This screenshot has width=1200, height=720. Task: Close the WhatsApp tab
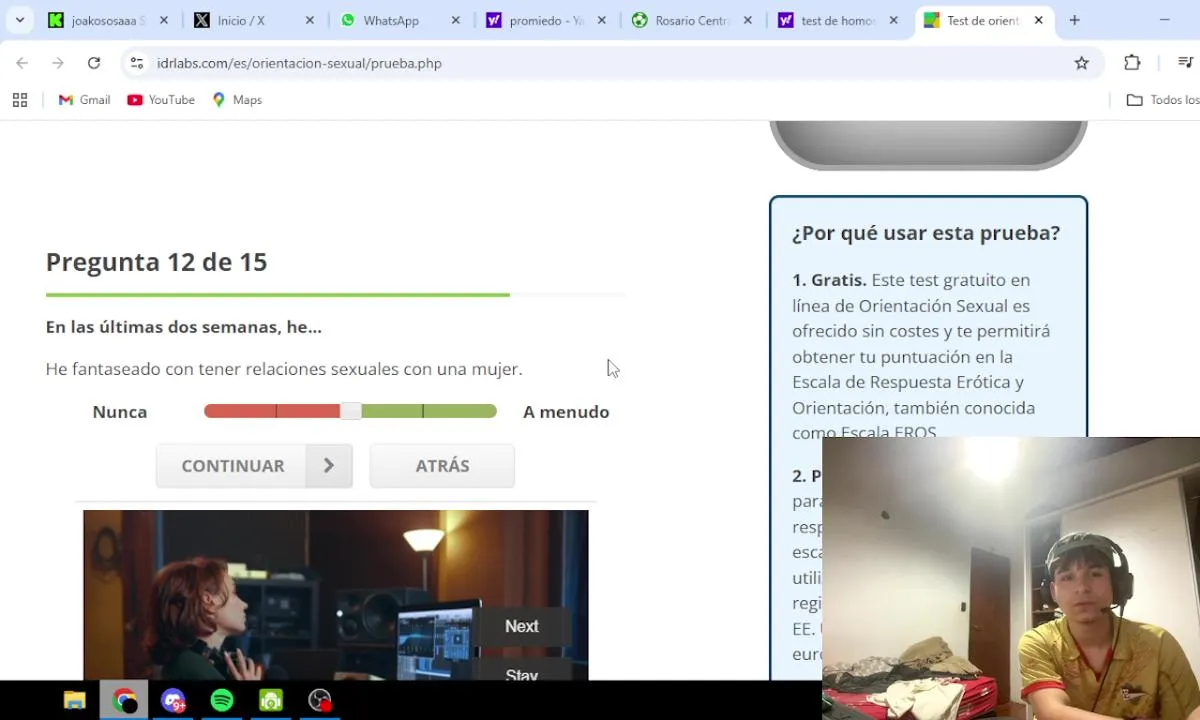point(456,20)
